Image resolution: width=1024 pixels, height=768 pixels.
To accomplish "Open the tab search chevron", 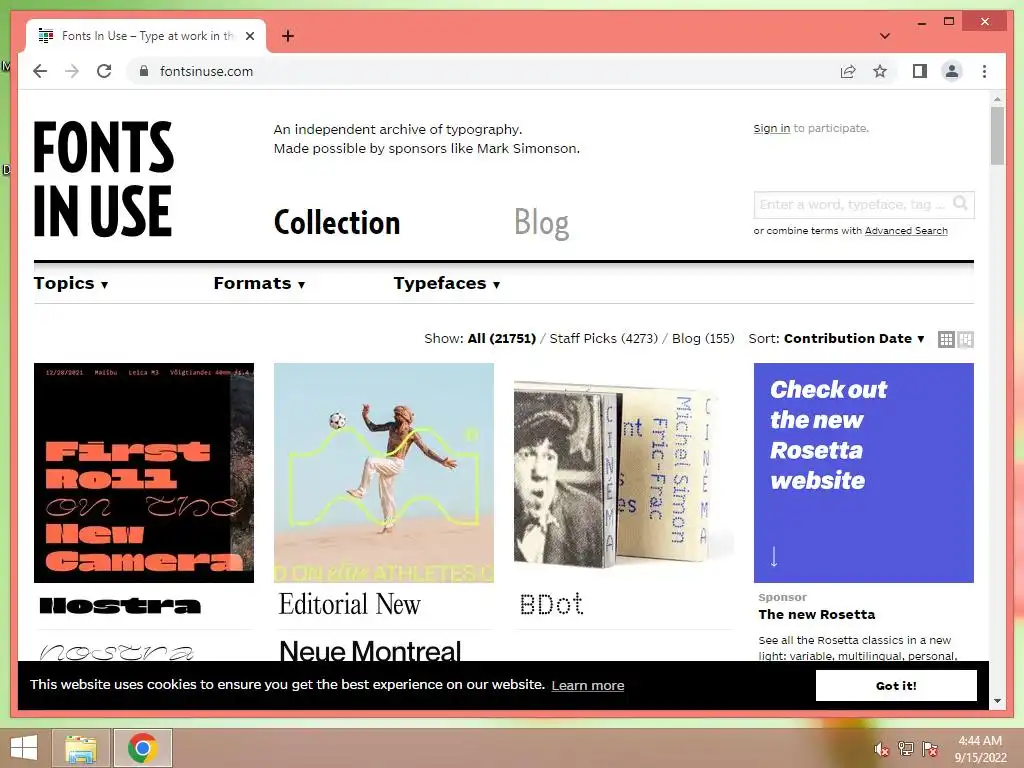I will [x=884, y=36].
